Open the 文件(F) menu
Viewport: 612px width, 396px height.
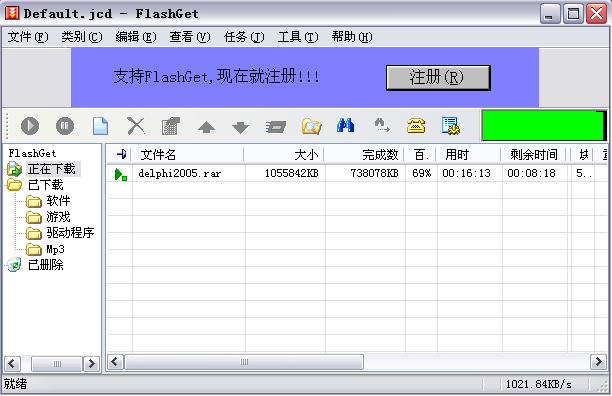point(28,37)
